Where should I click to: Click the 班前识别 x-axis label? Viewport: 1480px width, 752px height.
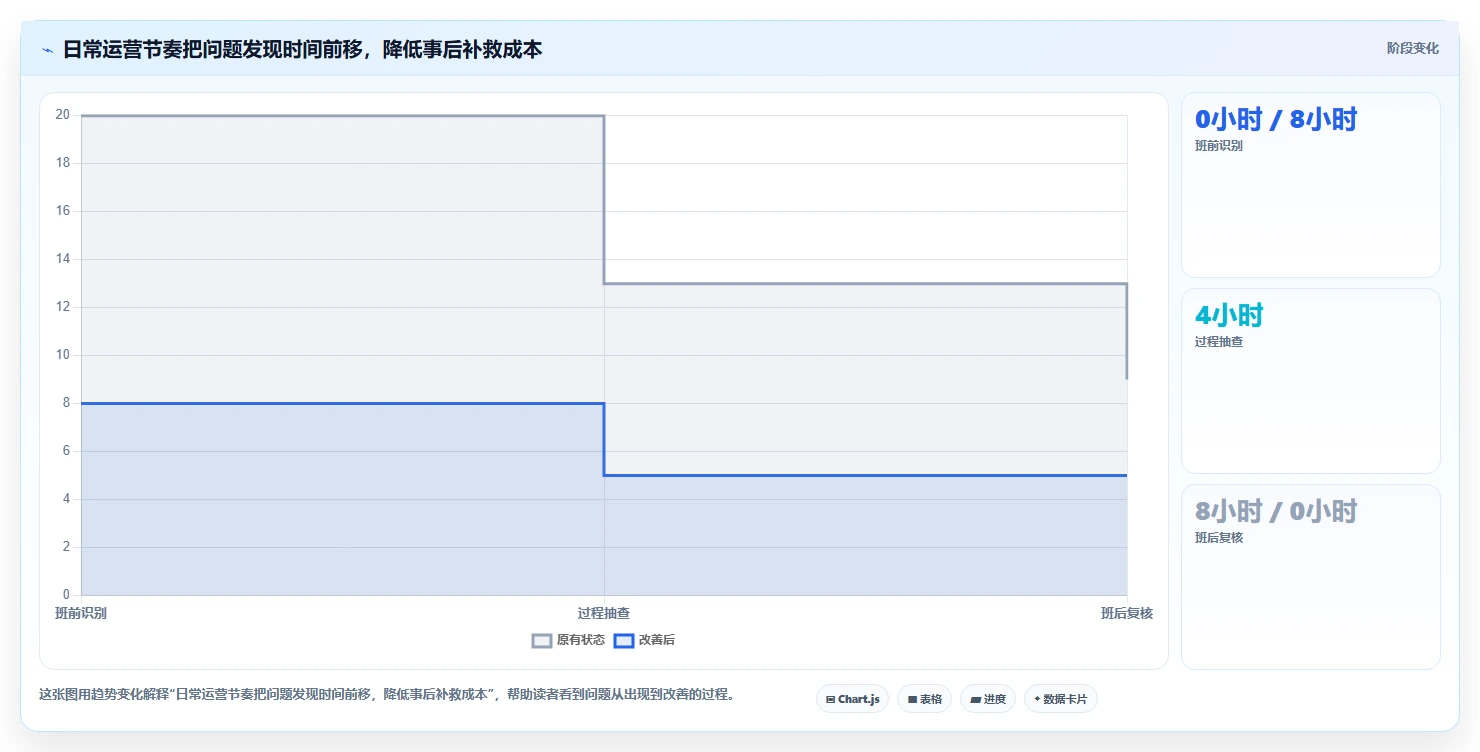pyautogui.click(x=81, y=614)
